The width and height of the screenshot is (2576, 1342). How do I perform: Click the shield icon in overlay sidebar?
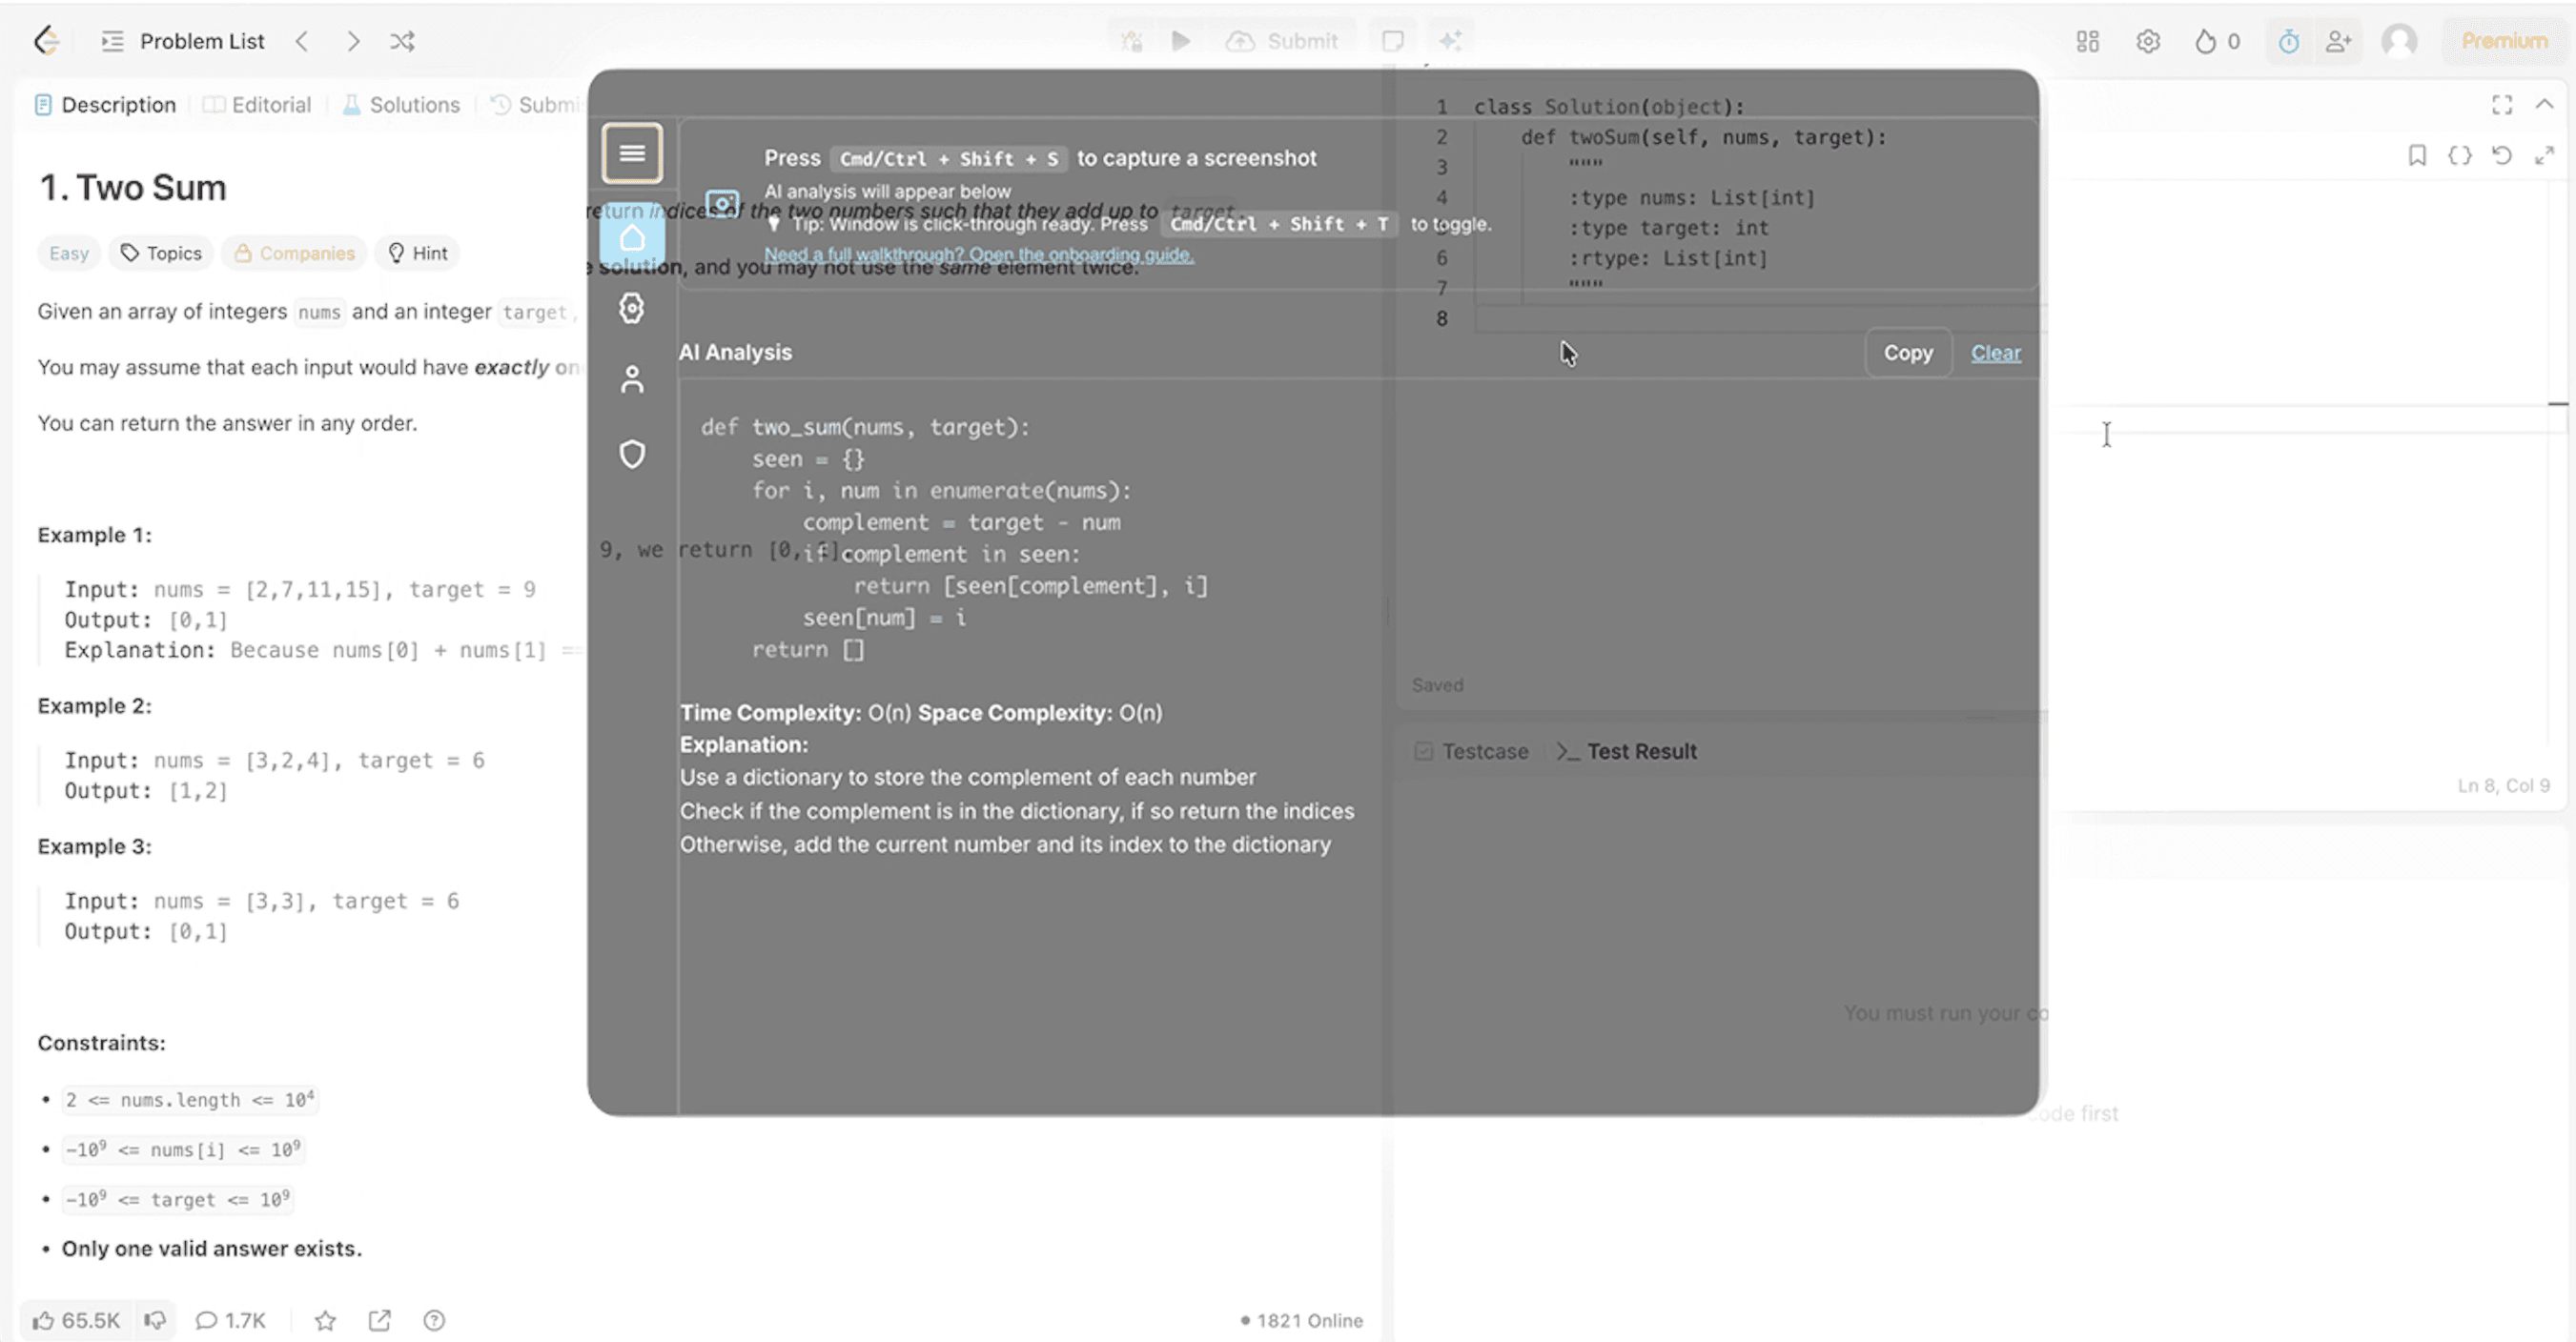pos(631,454)
